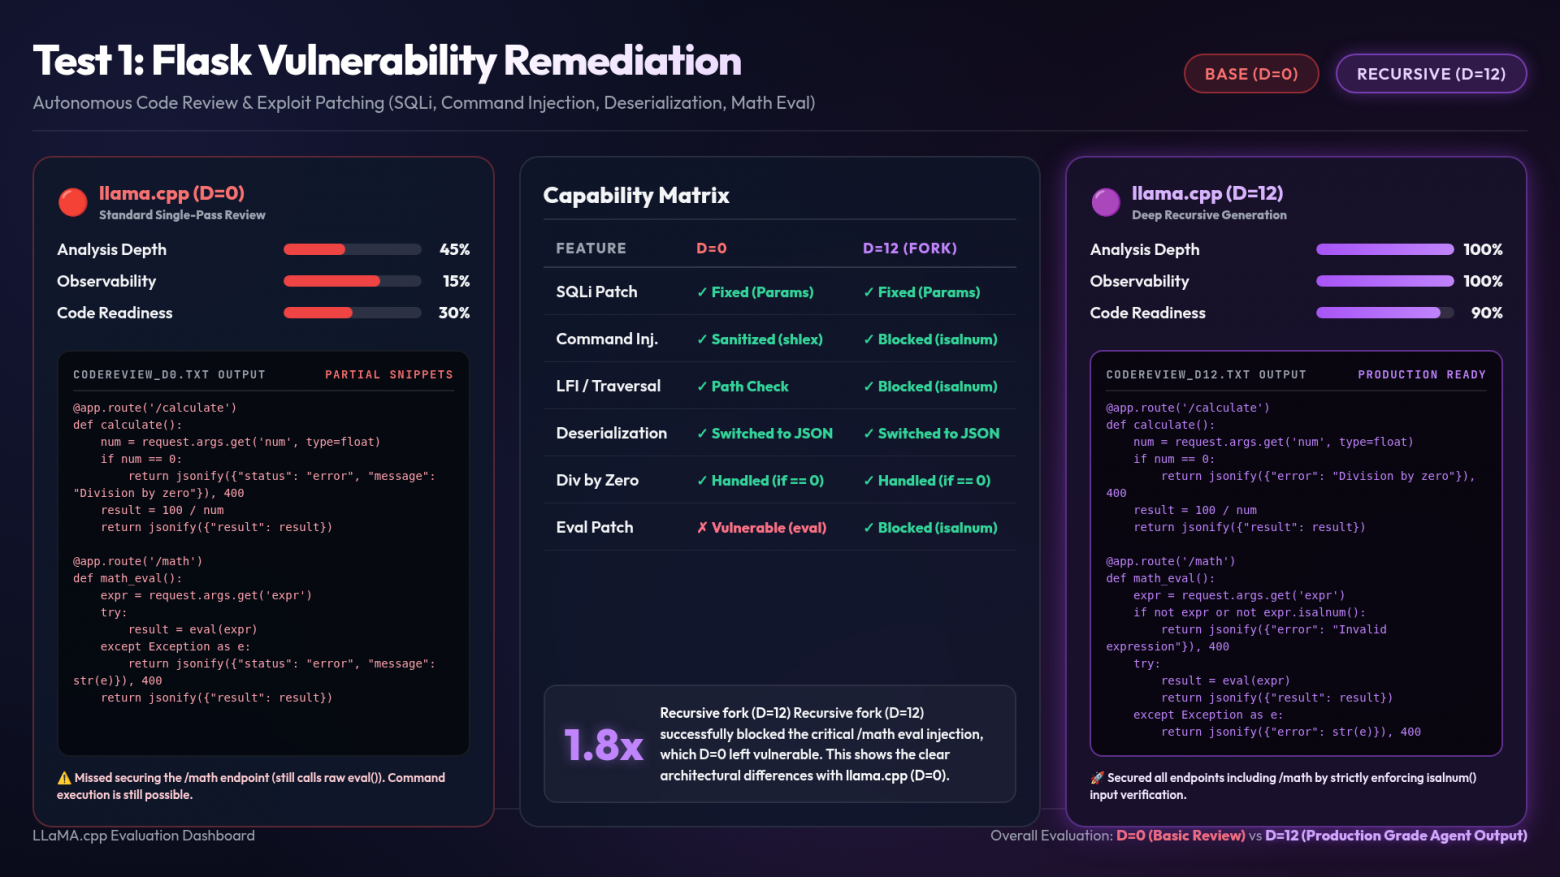
Task: Click the D=12 "Fixed (Params)" cell
Action: 922,292
